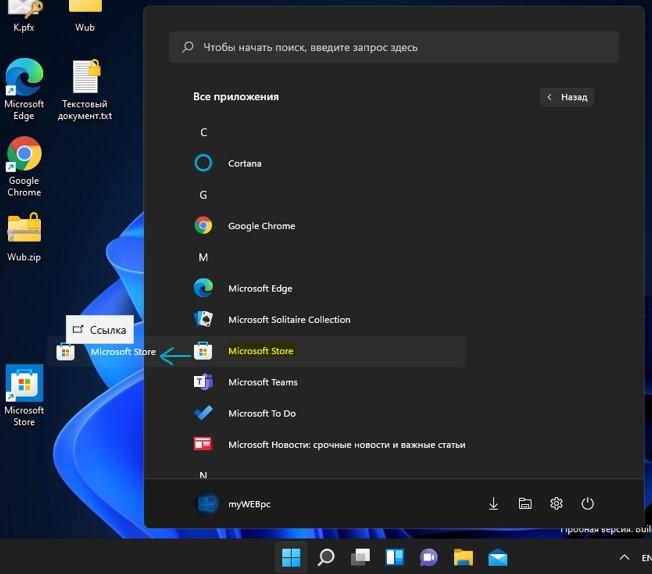
Task: Select the Microsoft Store app list icon
Action: pyautogui.click(x=203, y=351)
